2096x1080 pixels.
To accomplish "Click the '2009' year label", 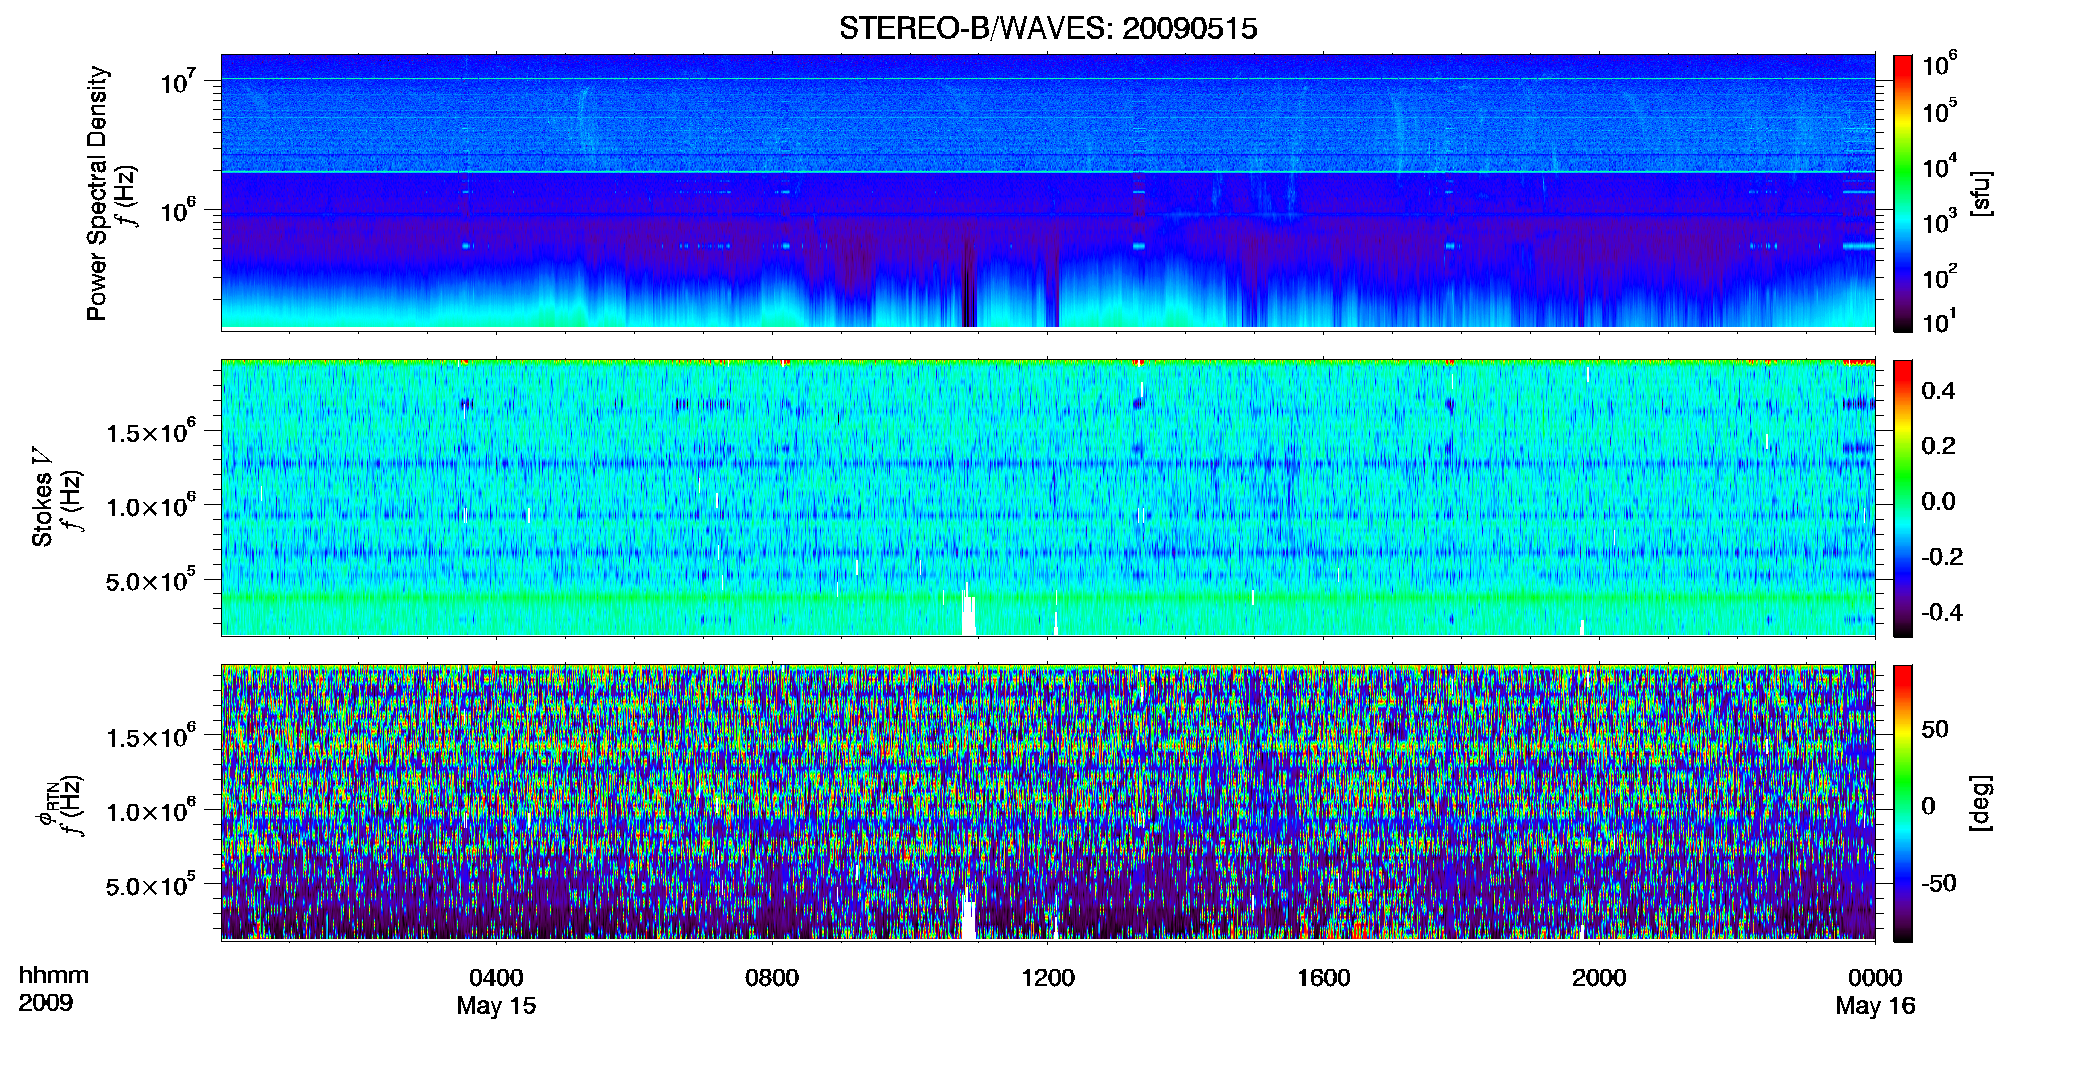I will click(x=46, y=1003).
